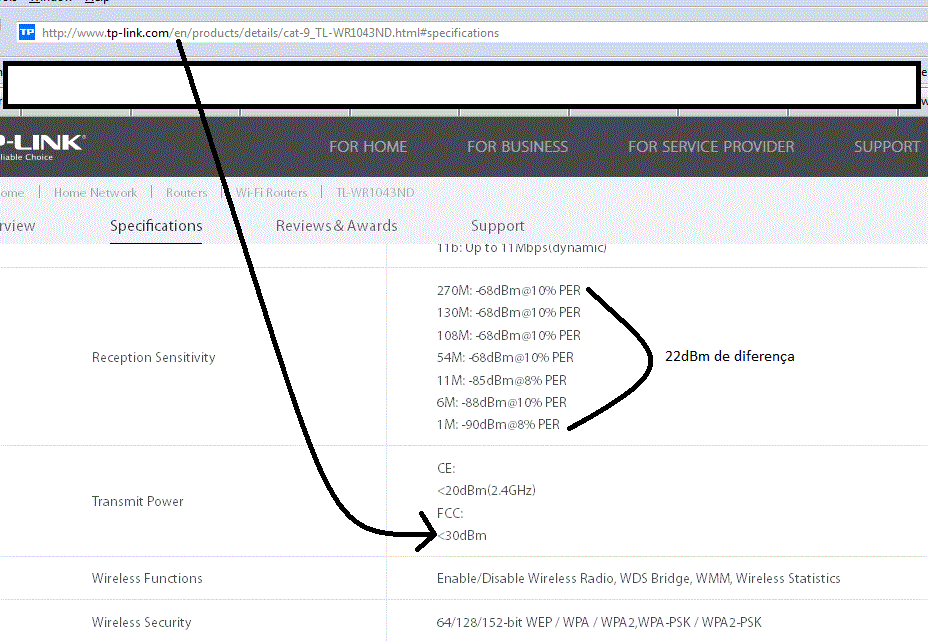Switch to the Specifications tab

click(156, 226)
